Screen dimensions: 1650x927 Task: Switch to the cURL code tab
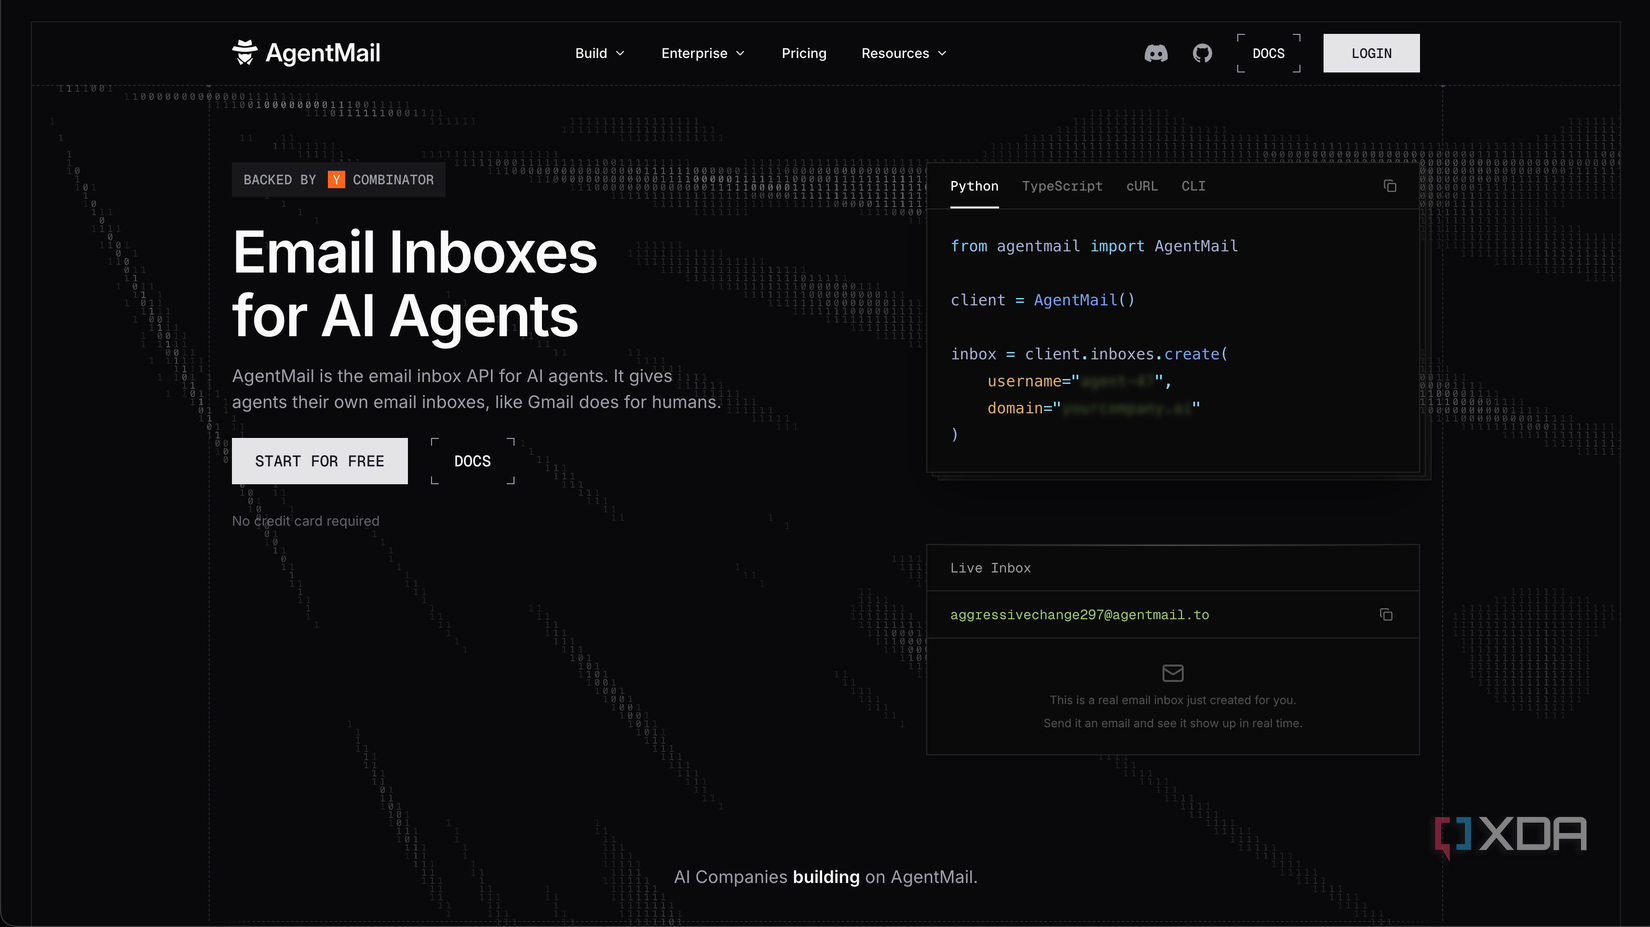click(x=1142, y=186)
